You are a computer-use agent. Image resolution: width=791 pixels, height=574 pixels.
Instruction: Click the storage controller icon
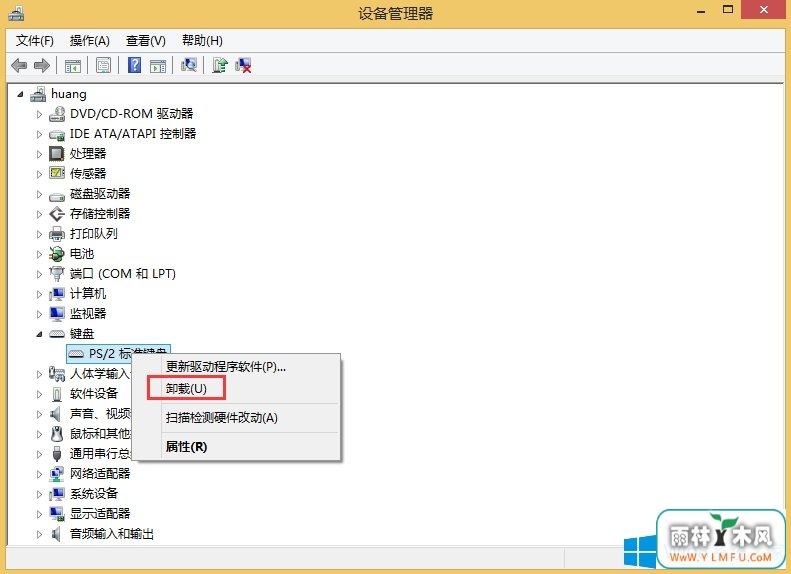pyautogui.click(x=56, y=214)
